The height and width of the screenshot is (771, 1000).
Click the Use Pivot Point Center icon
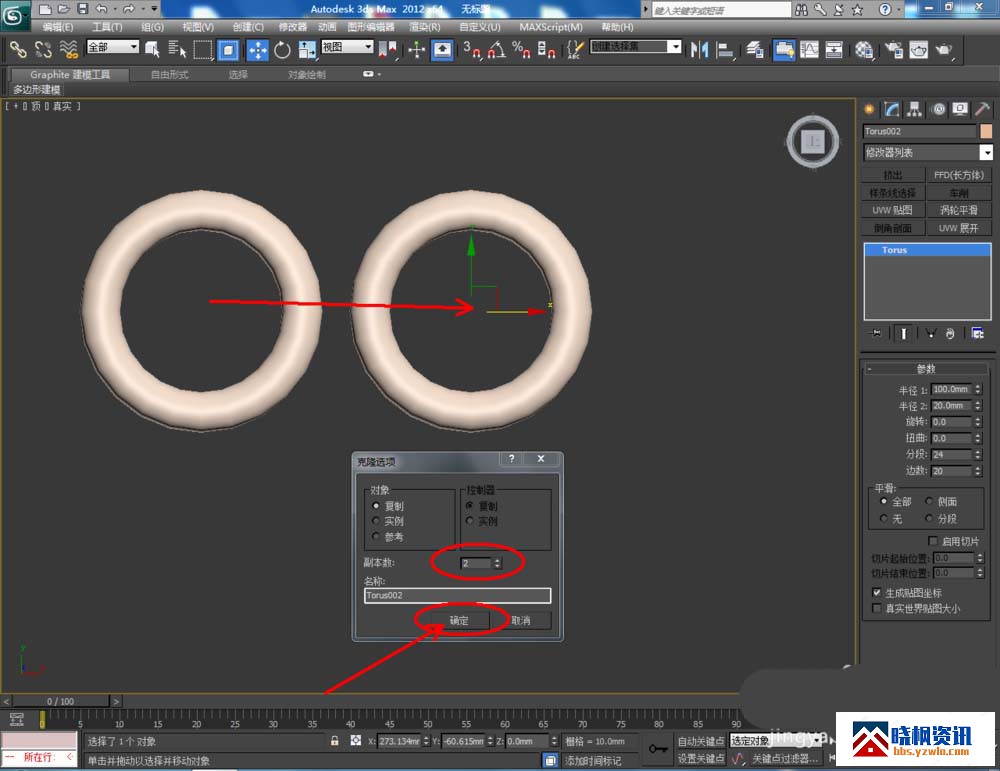click(x=387, y=49)
